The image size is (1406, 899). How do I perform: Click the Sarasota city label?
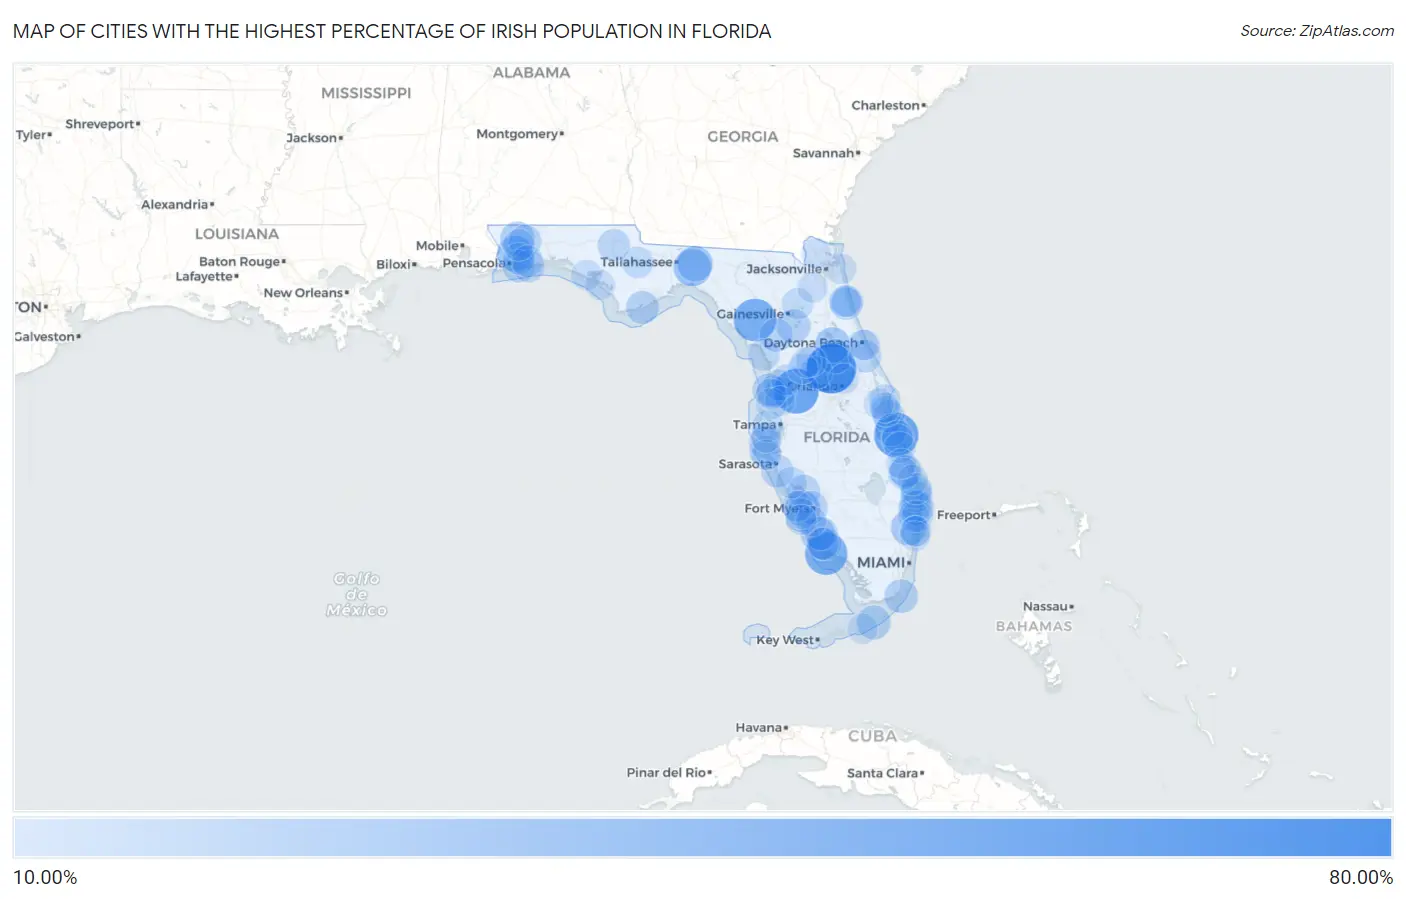[x=745, y=464]
